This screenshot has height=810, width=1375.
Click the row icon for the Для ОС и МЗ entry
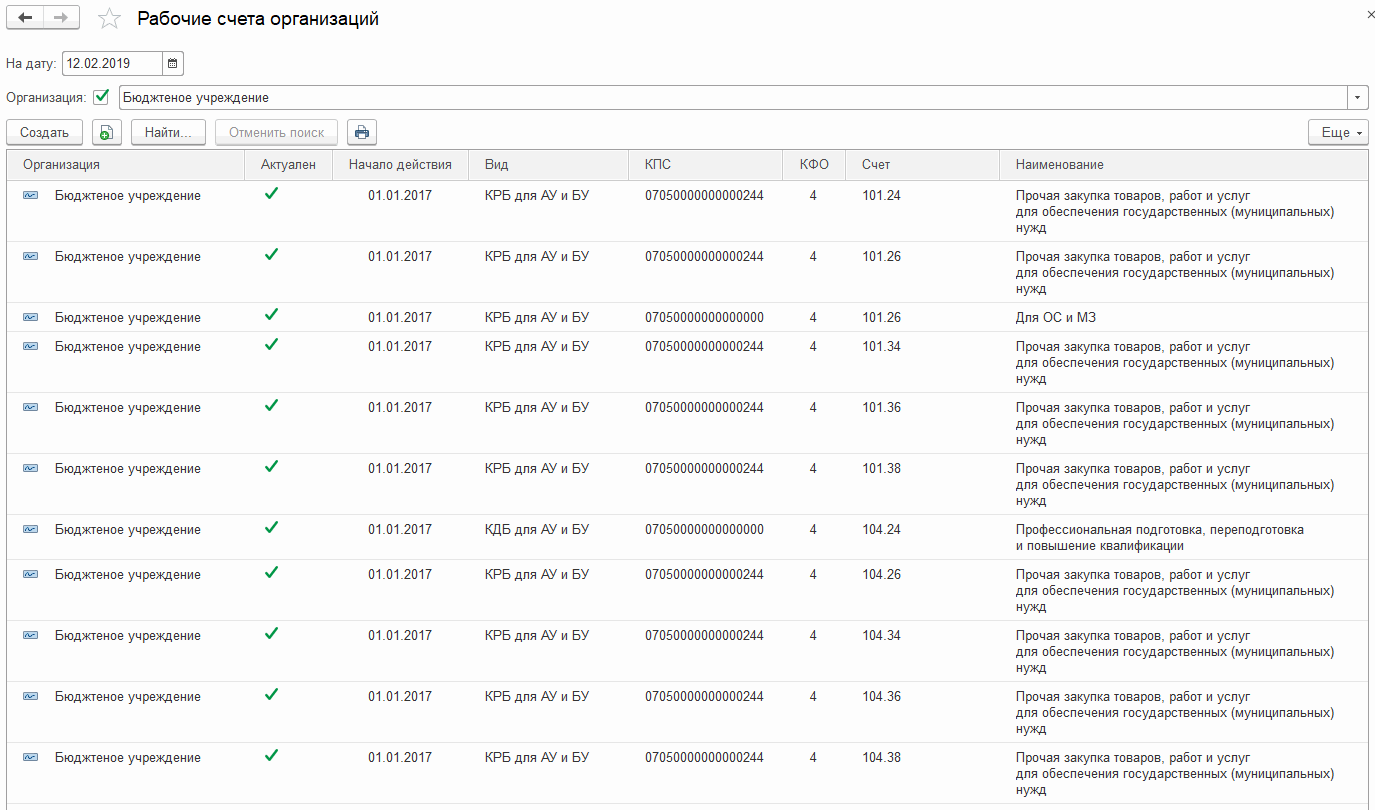tap(31, 318)
